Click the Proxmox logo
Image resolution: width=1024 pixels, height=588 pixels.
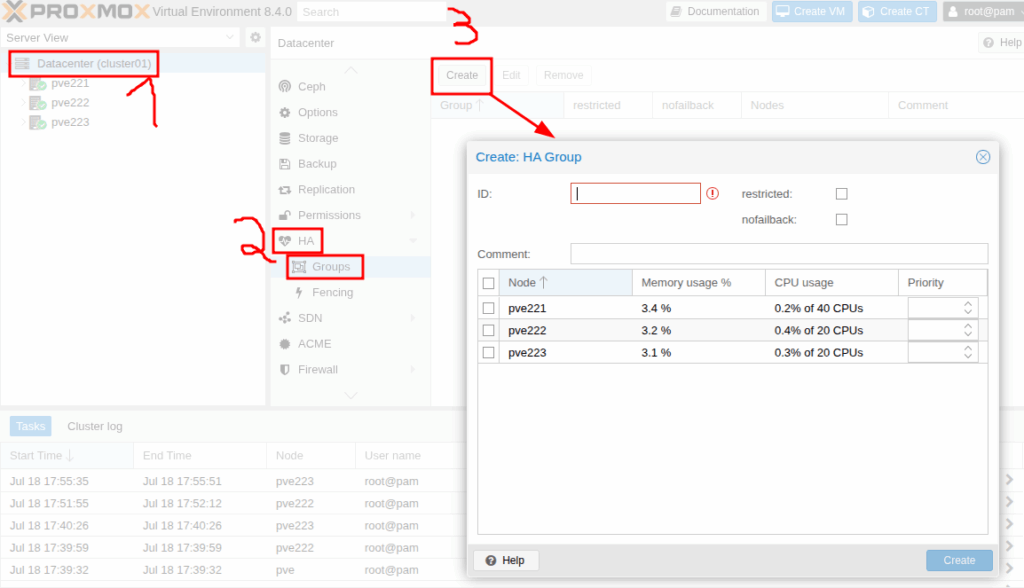pos(76,11)
